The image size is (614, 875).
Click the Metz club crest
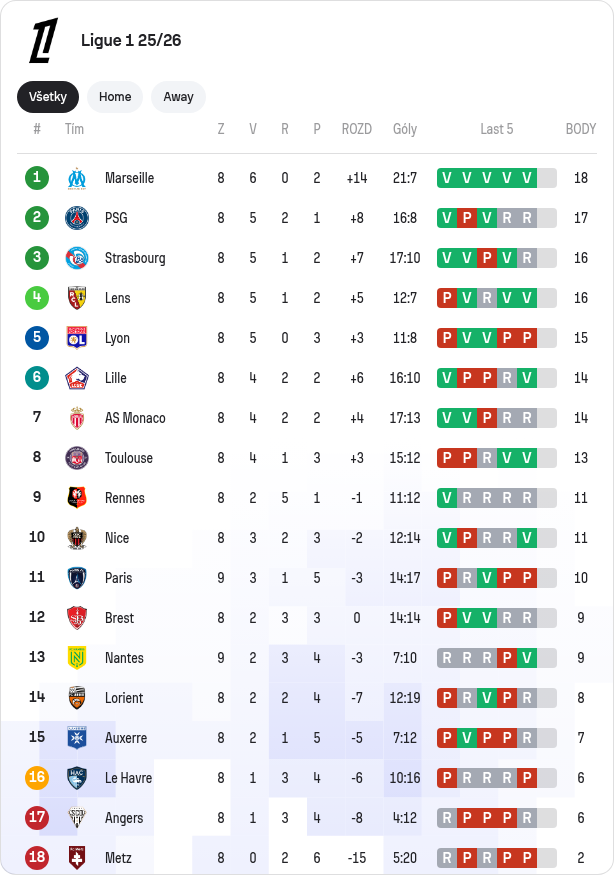pos(77,858)
